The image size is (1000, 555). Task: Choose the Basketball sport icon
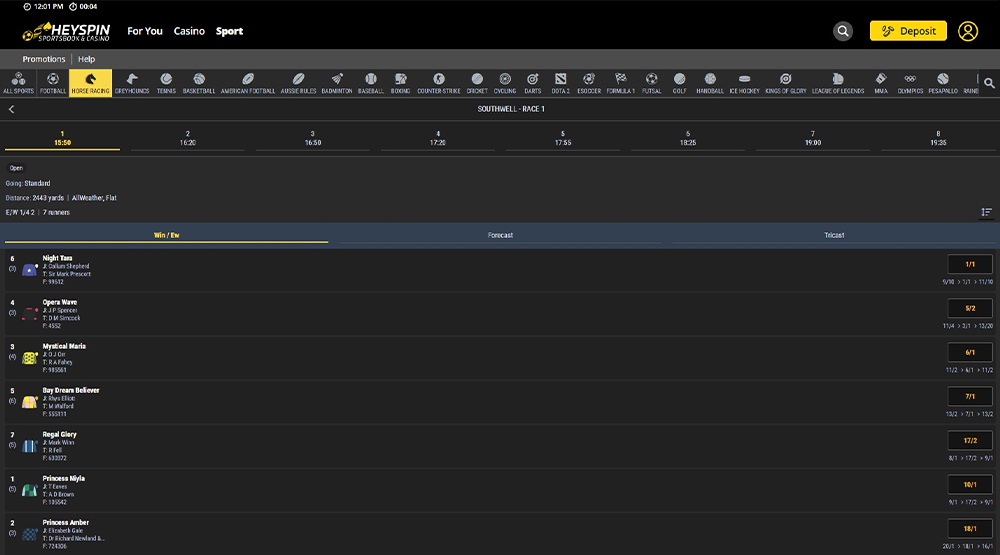click(x=199, y=83)
